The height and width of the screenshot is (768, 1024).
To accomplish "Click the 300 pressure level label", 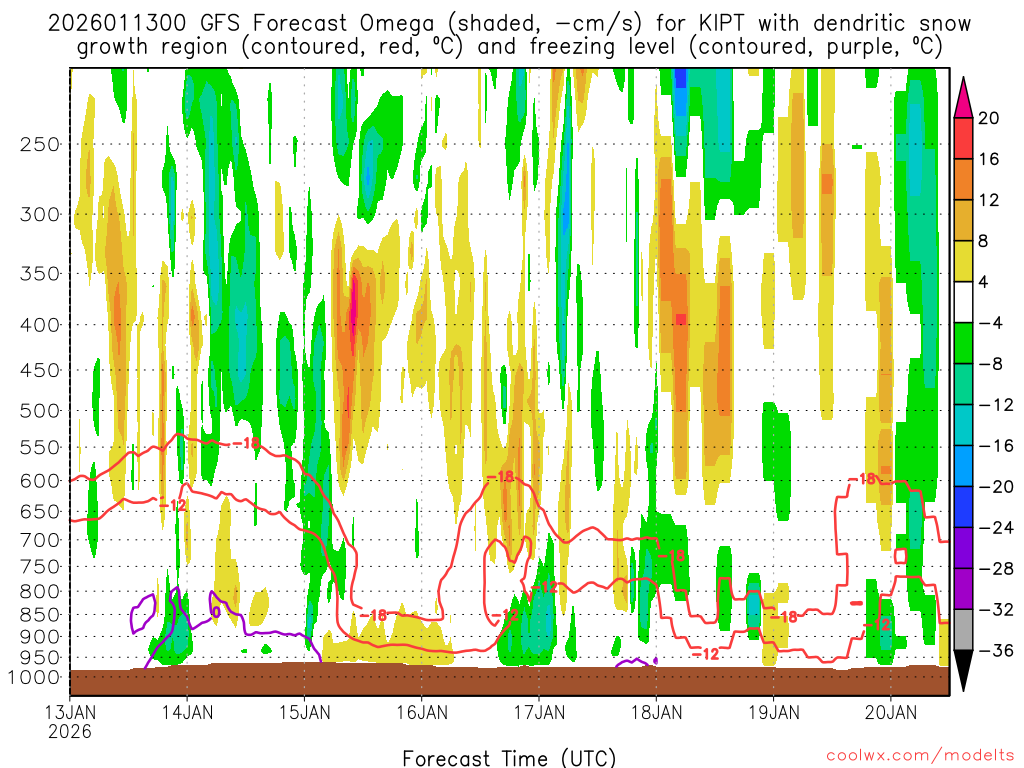I will point(40,214).
